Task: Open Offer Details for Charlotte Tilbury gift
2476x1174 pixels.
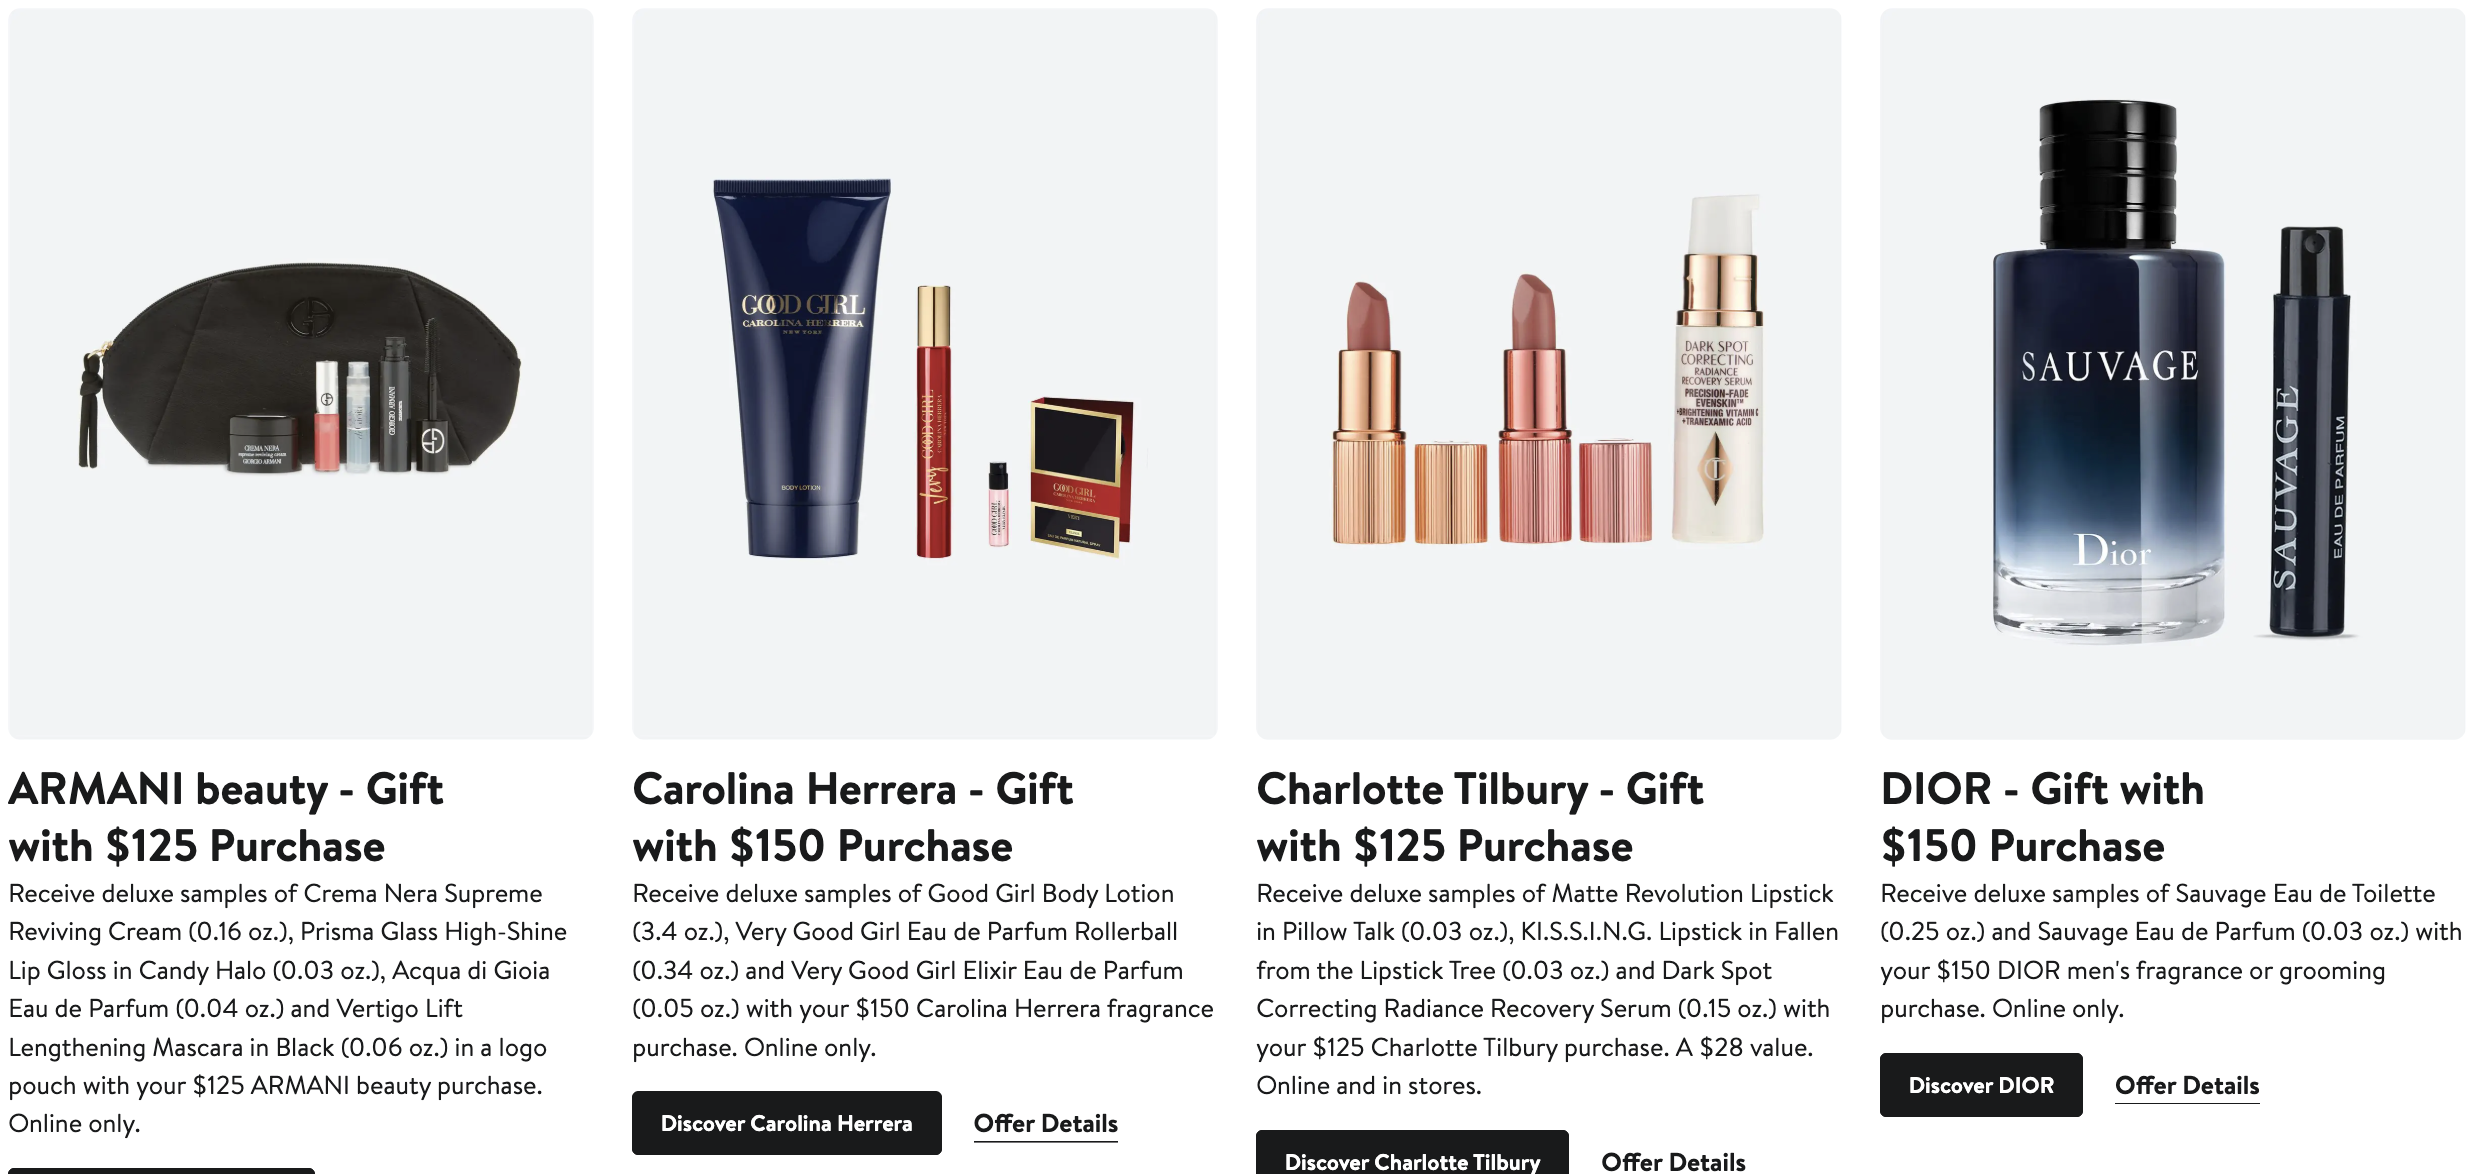Action: coord(1673,1161)
